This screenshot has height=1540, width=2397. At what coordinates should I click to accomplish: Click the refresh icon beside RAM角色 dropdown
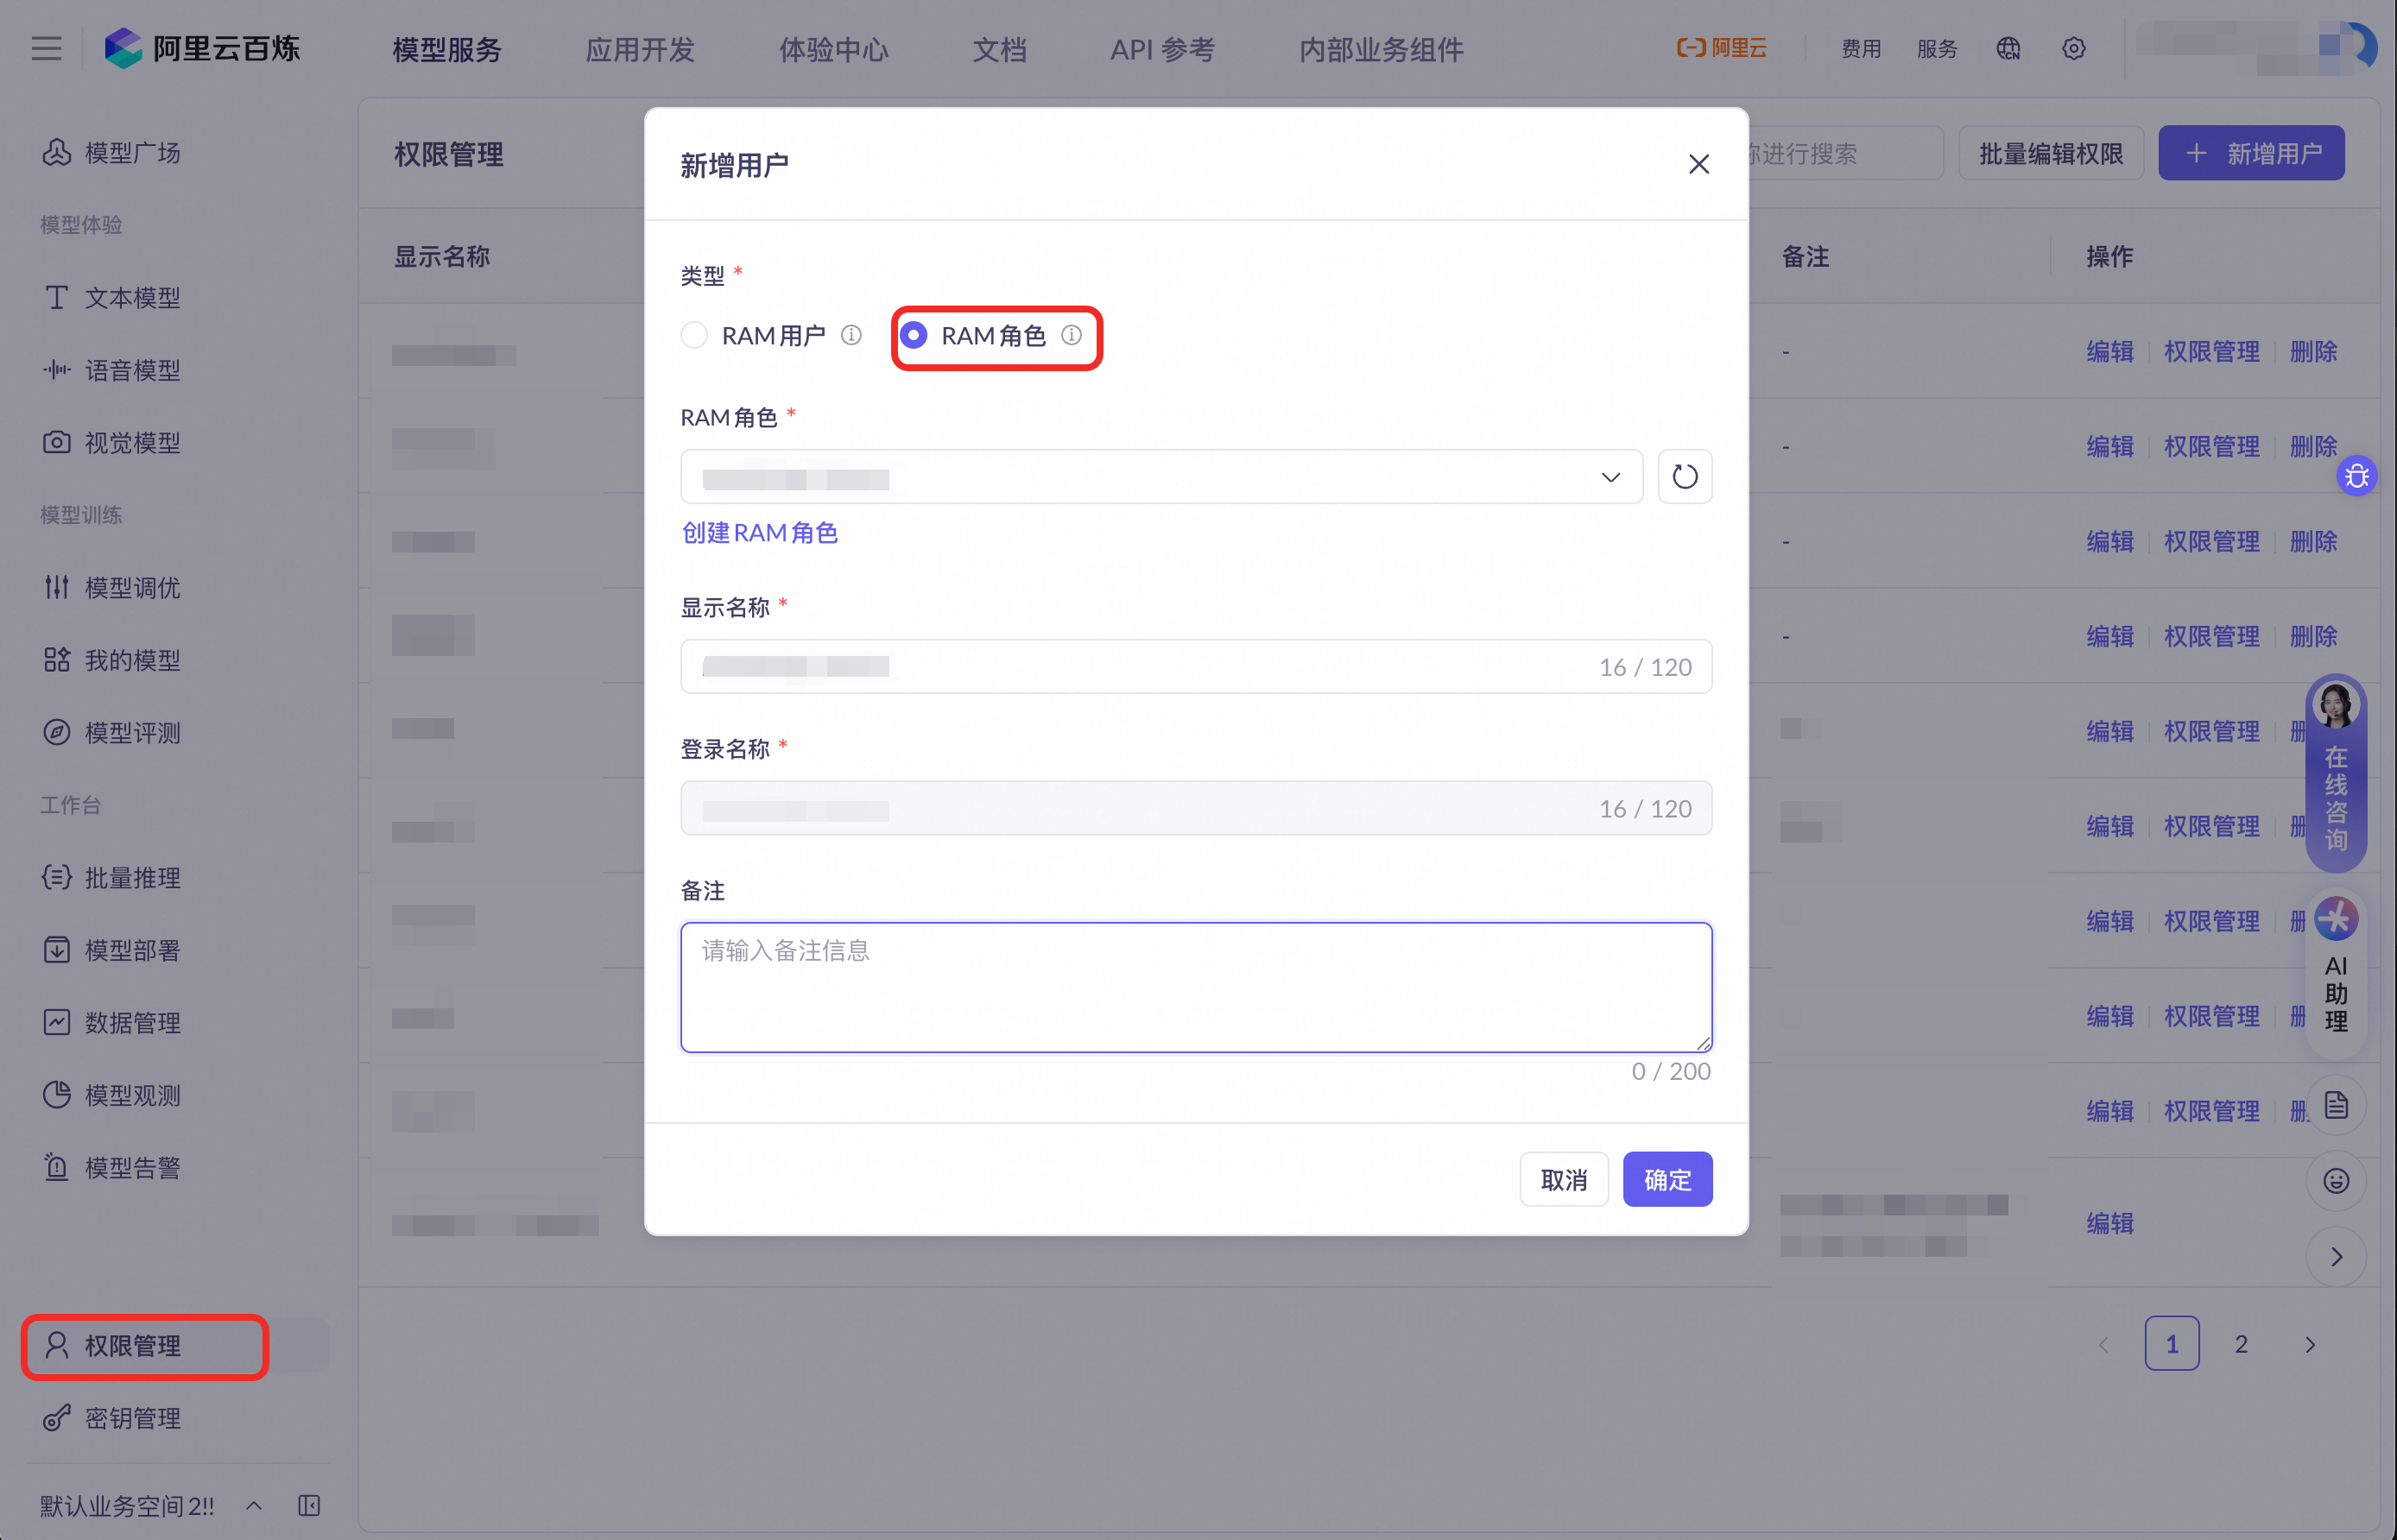[1684, 476]
